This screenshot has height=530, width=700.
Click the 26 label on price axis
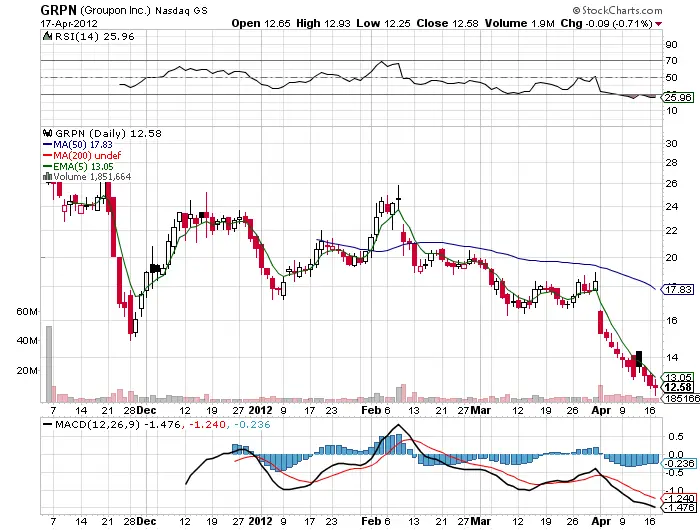(x=671, y=184)
